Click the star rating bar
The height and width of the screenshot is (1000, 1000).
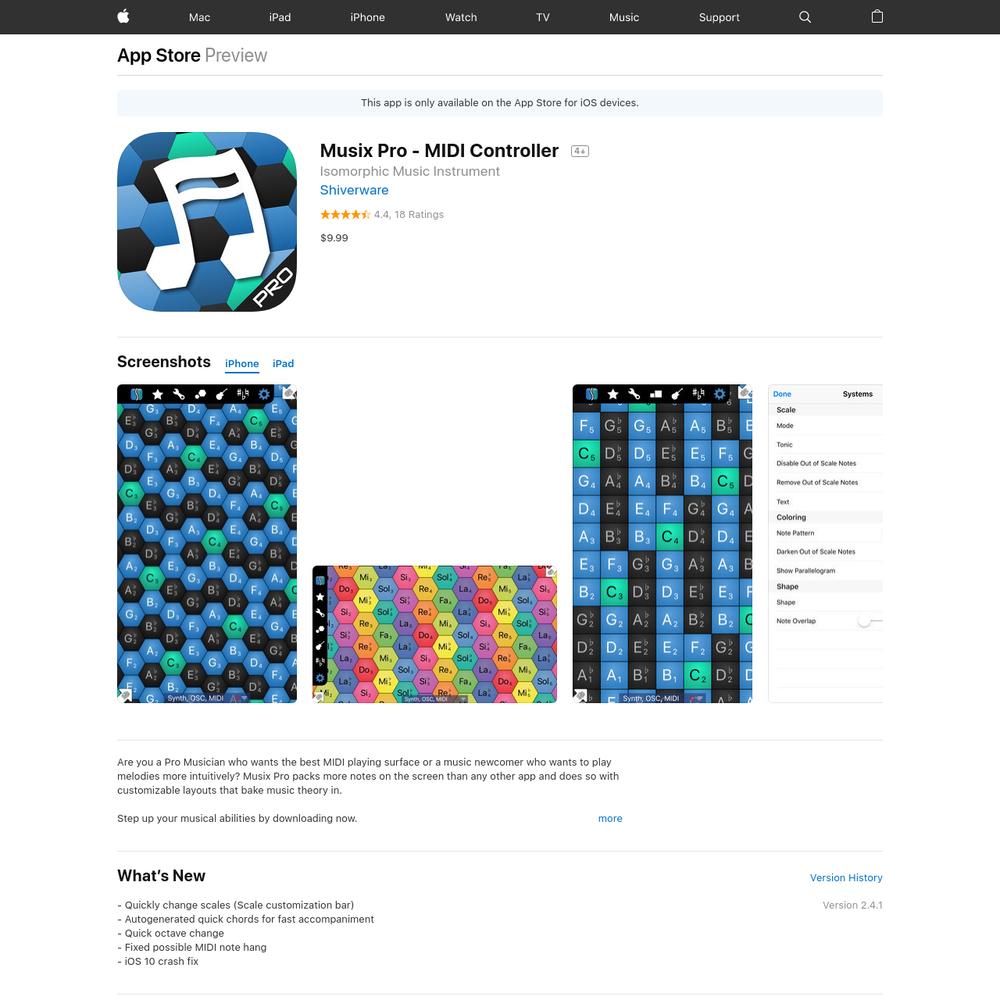(x=345, y=214)
